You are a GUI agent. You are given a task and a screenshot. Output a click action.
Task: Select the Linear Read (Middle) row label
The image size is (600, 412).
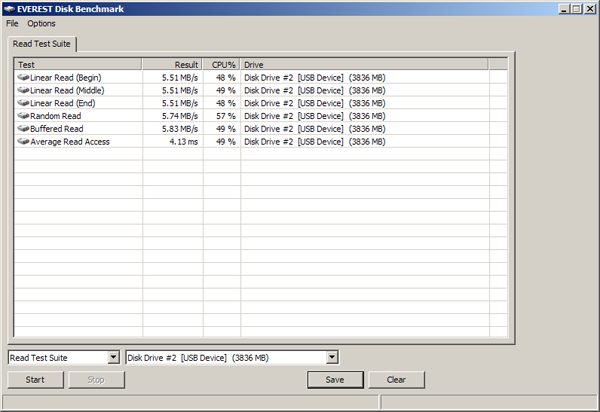67,90
